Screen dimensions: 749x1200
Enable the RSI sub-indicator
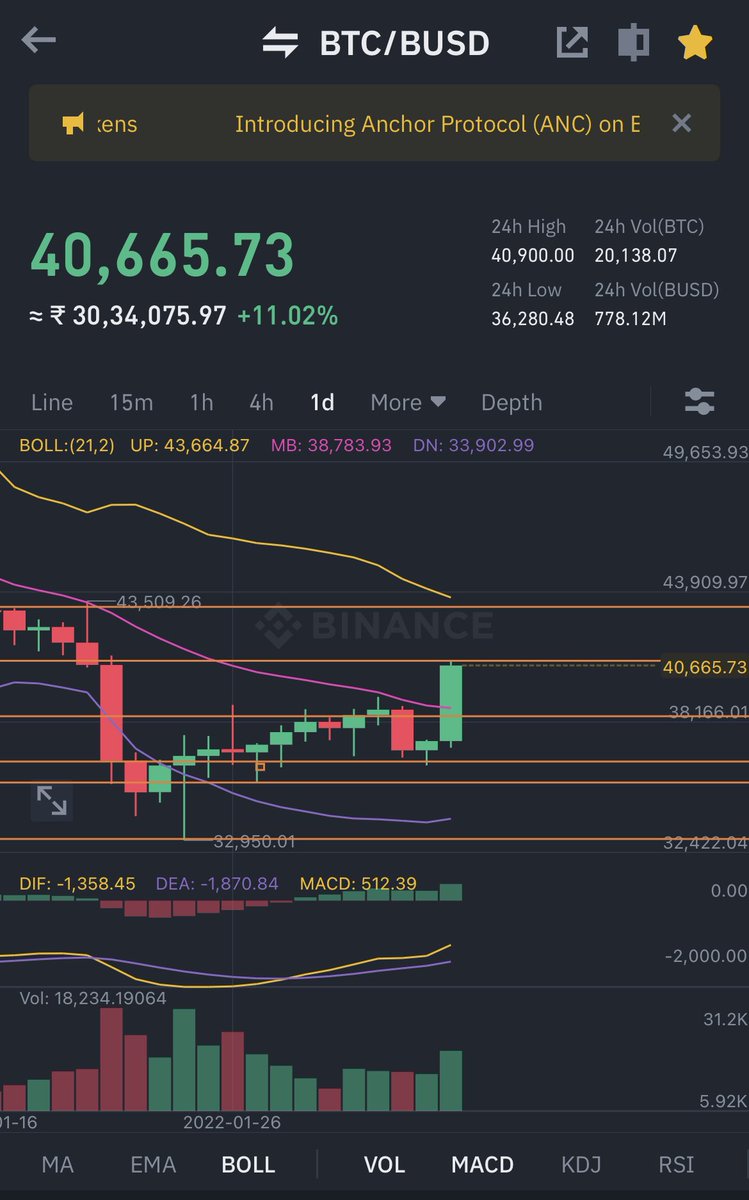tap(676, 1164)
